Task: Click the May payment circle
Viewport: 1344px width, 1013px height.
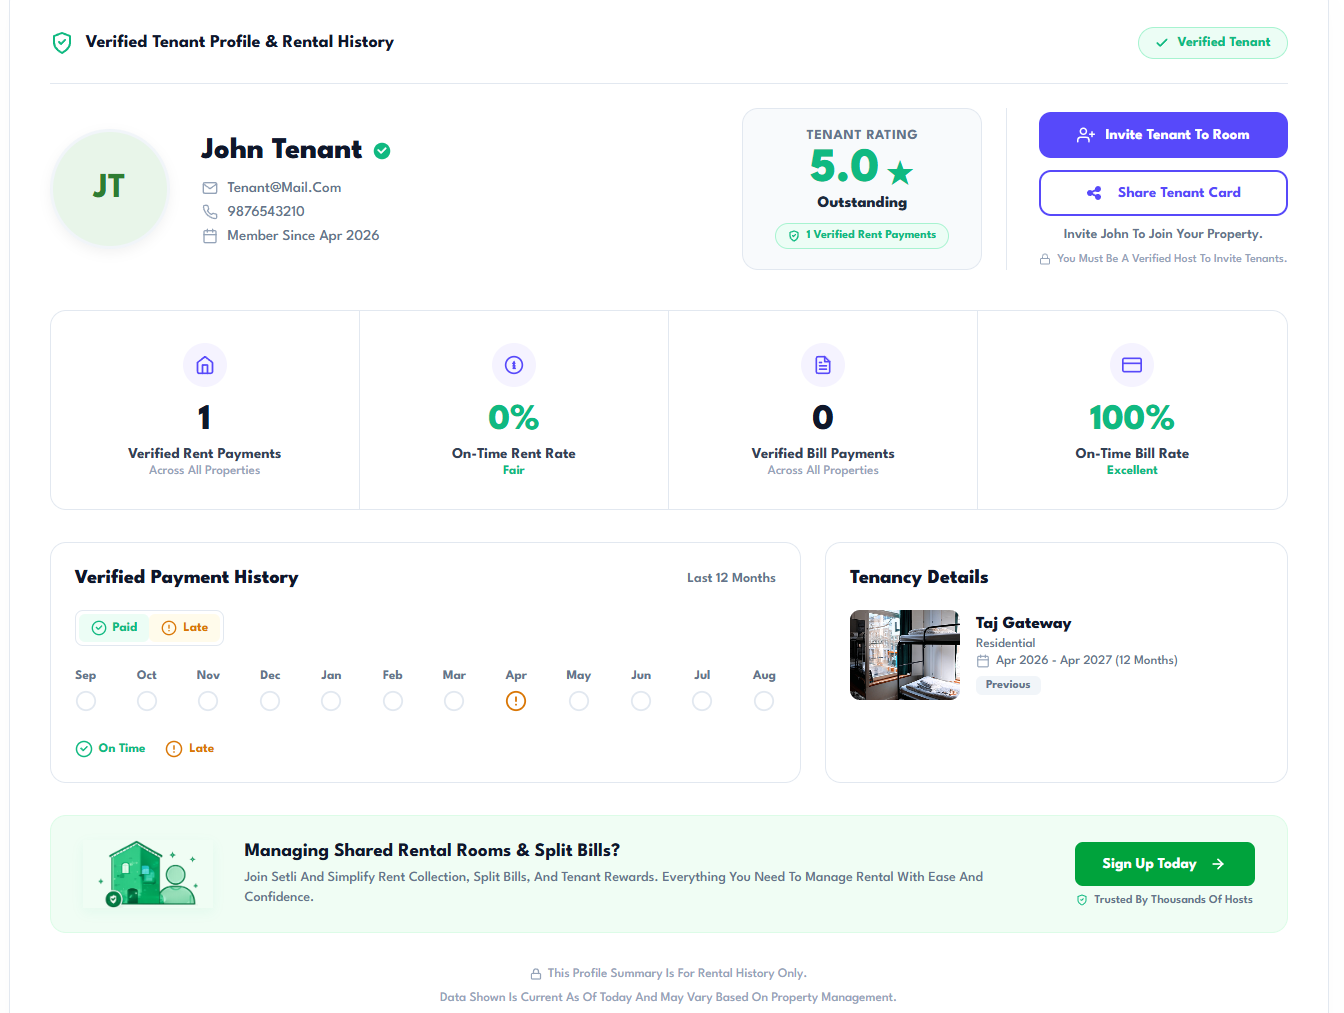Action: [x=579, y=701]
